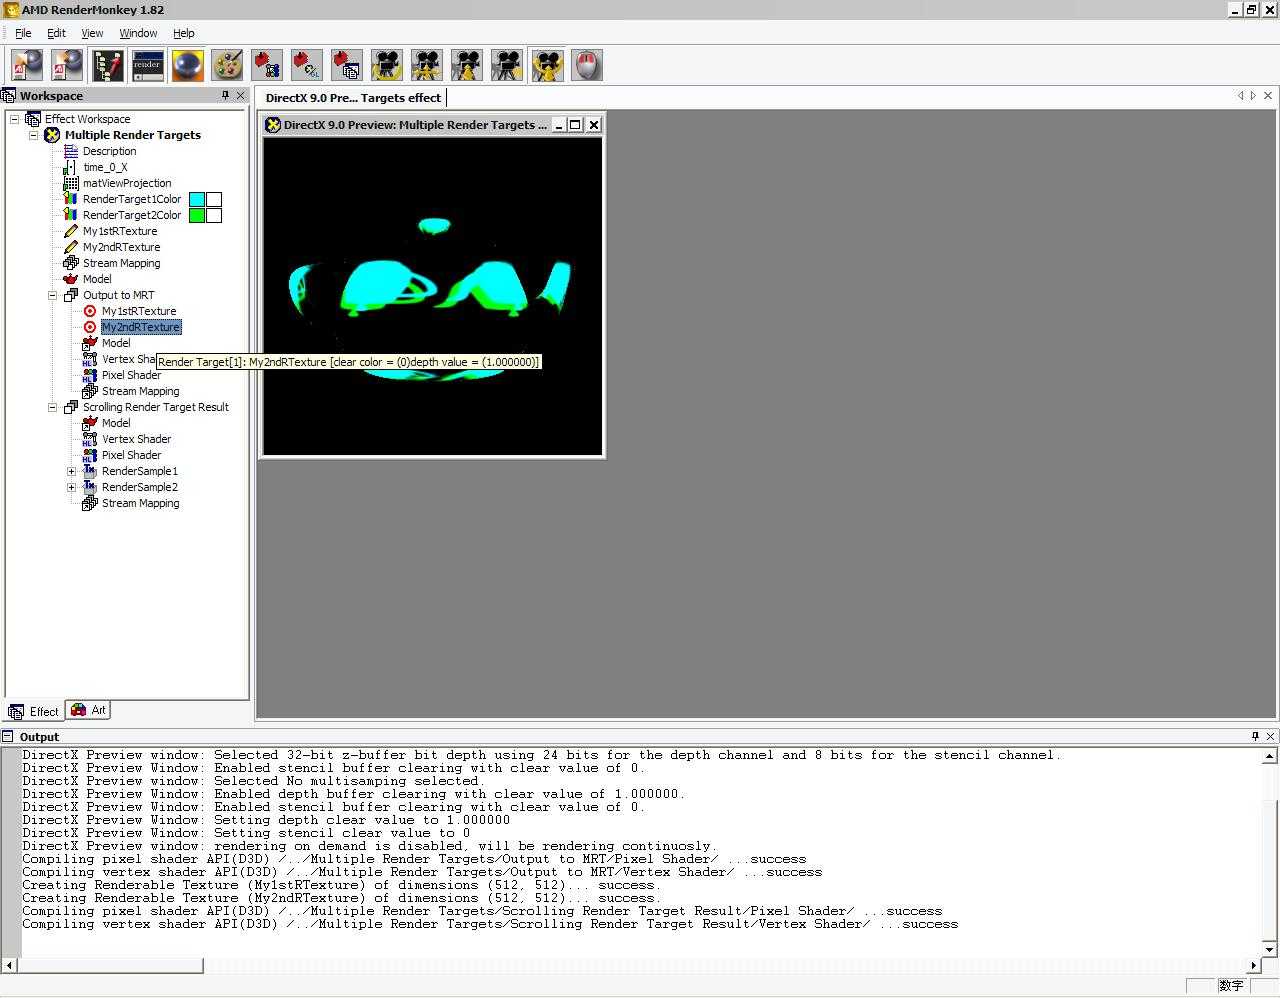Click the rendered preview viewport image
Image resolution: width=1280 pixels, height=998 pixels.
click(x=433, y=296)
